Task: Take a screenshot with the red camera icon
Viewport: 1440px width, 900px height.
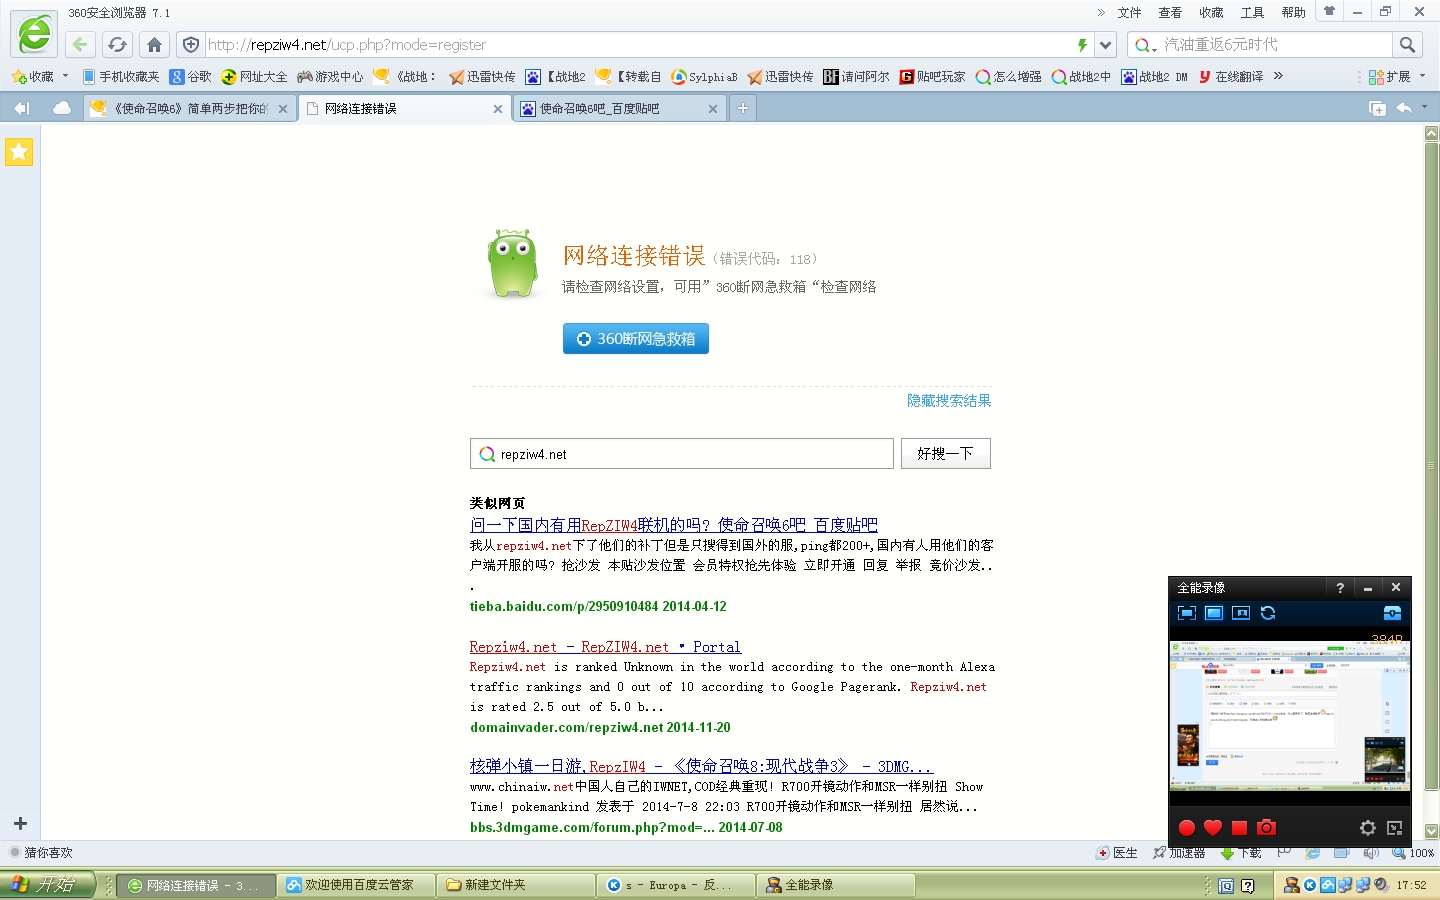Action: [x=1266, y=827]
